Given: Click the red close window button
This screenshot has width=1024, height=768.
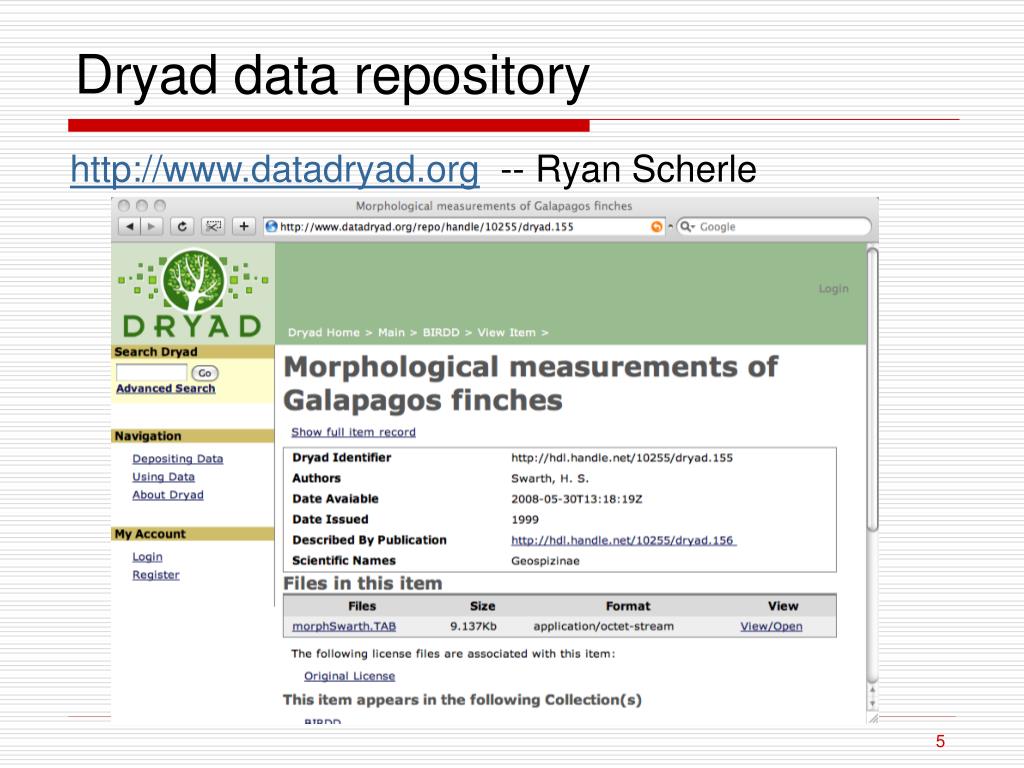Looking at the screenshot, I should (123, 206).
